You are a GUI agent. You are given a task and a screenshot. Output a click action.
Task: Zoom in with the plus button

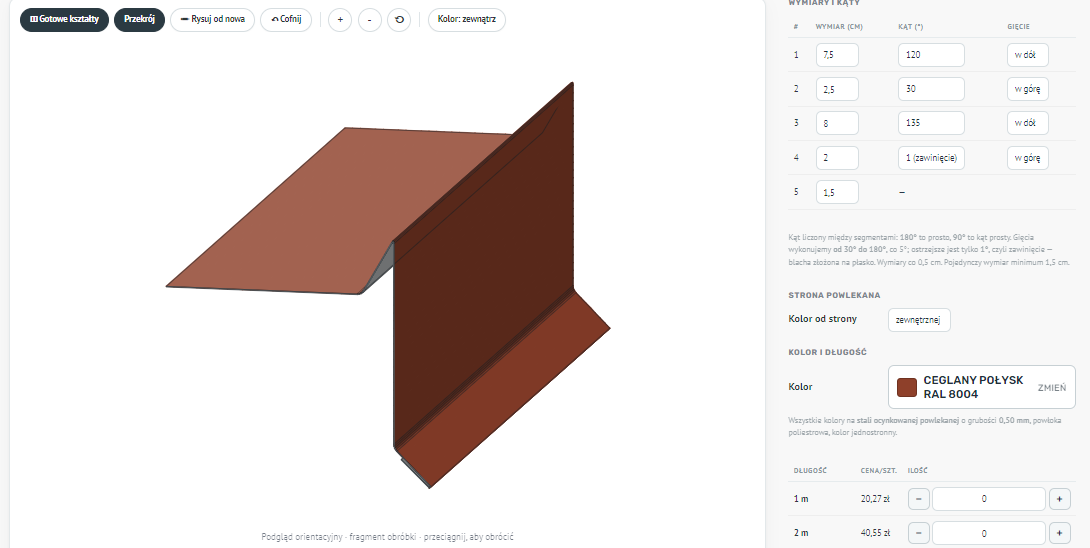click(340, 20)
